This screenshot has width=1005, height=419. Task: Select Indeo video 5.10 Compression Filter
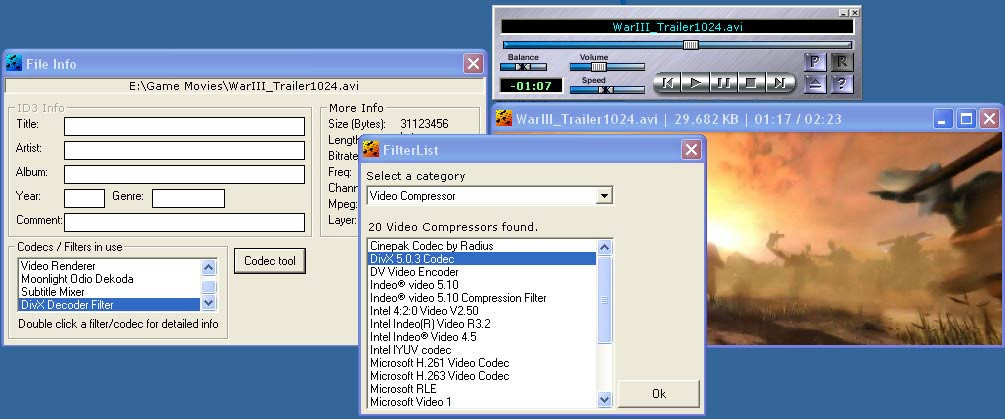[x=482, y=298]
